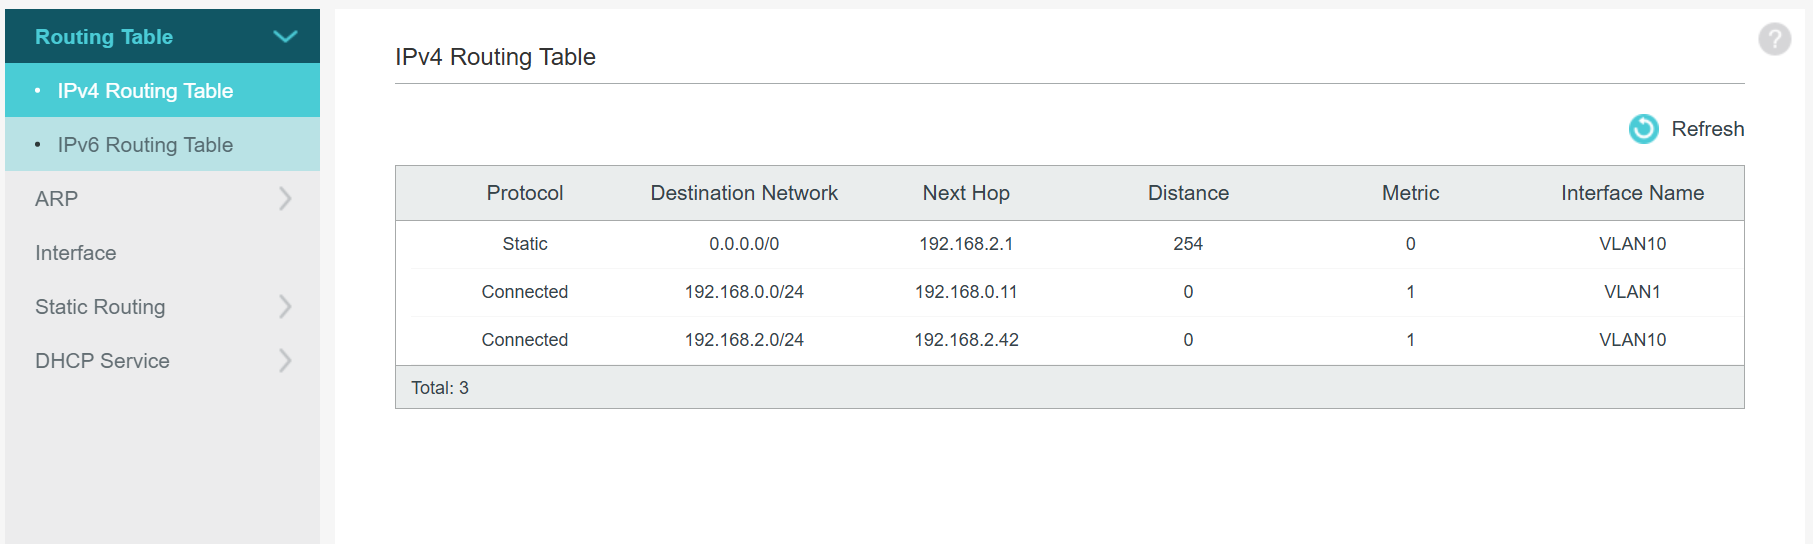Screen dimensions: 1813x544
Task: Open the IPv4 Routing Table page
Action: (145, 91)
